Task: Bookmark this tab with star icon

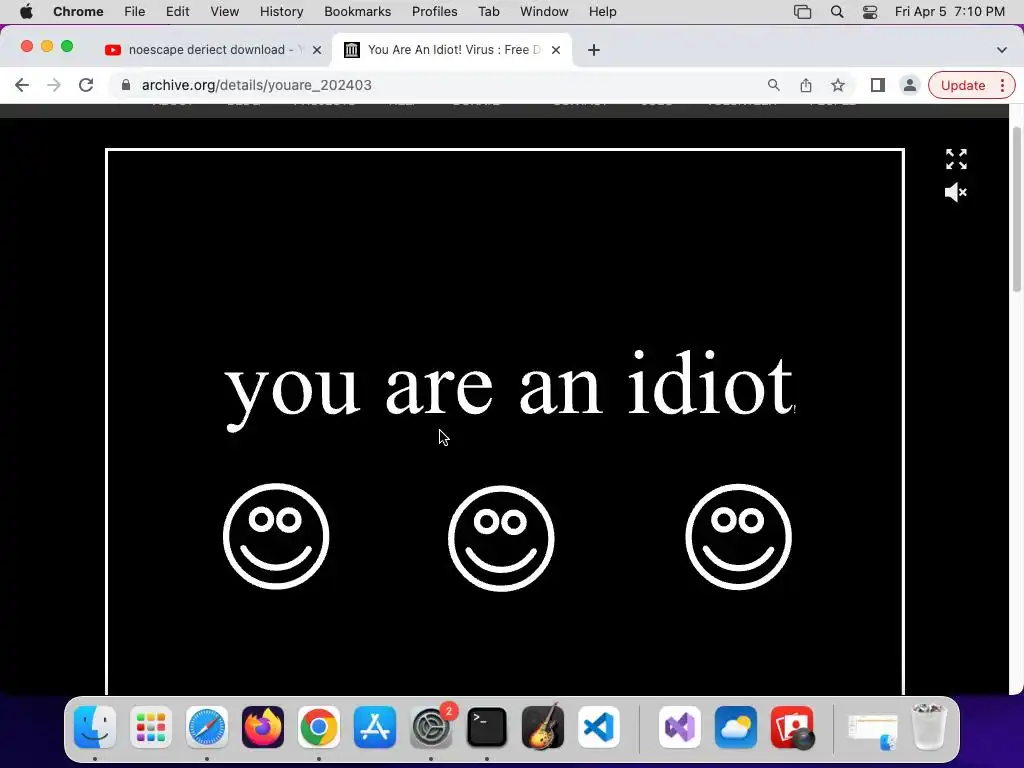Action: tap(838, 85)
